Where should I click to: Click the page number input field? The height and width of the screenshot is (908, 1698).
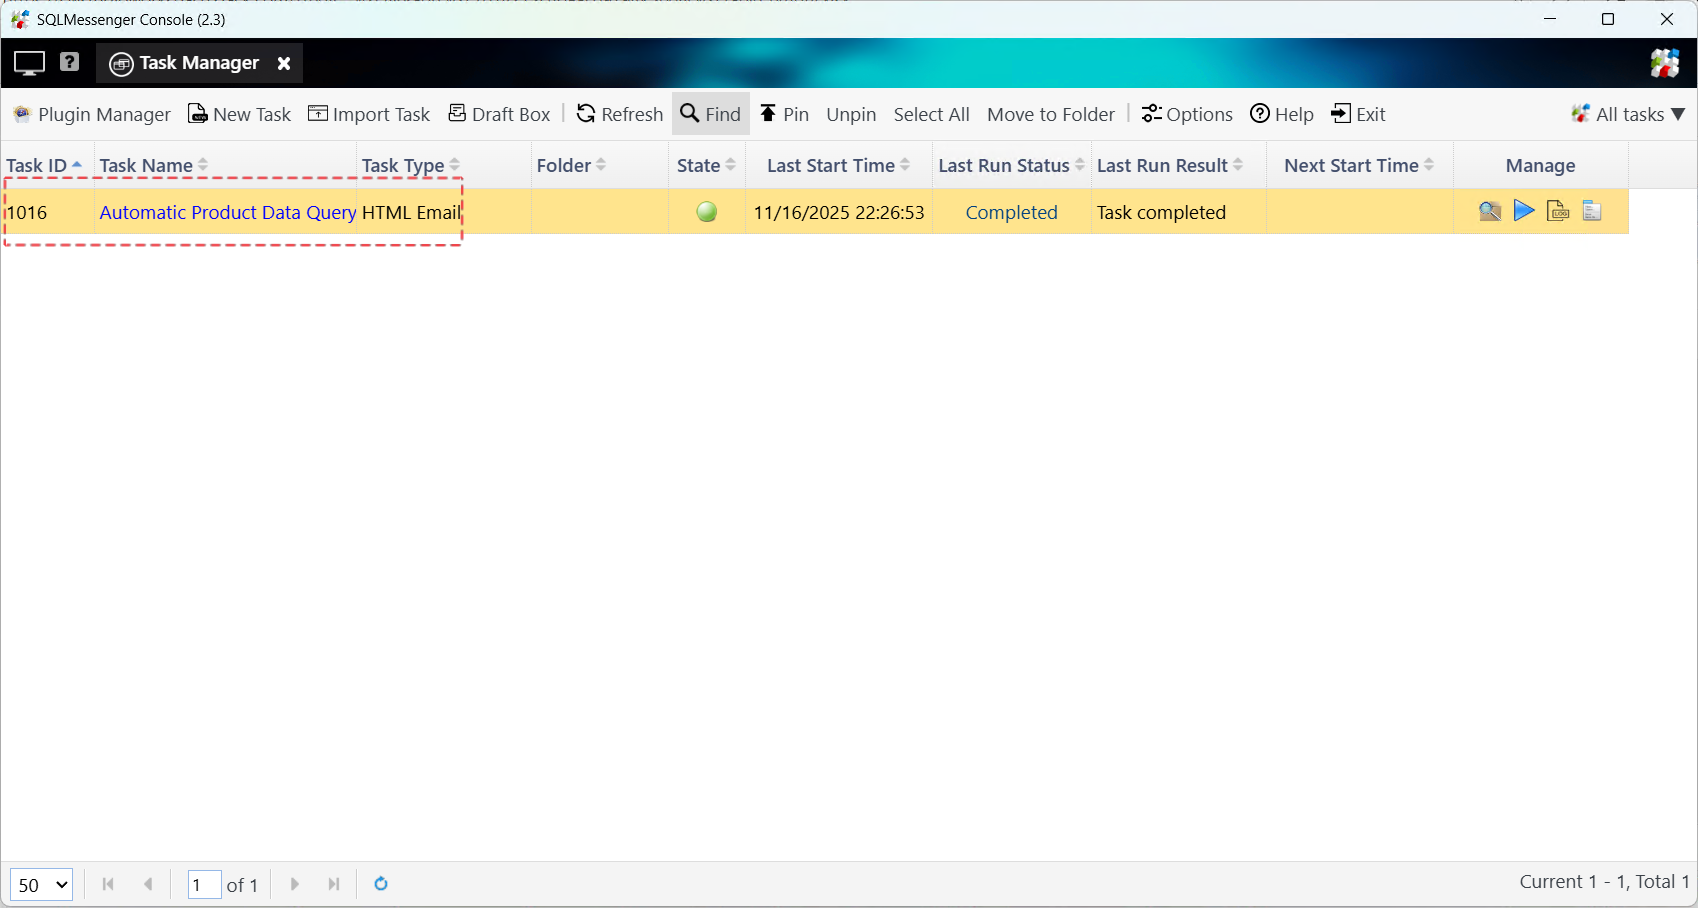[204, 885]
